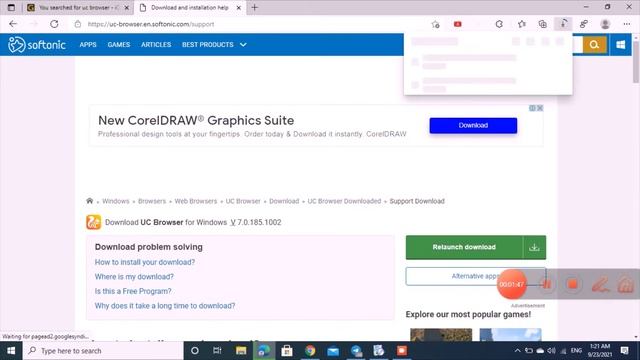Open the second popular game thumbnail

(x=510, y=334)
